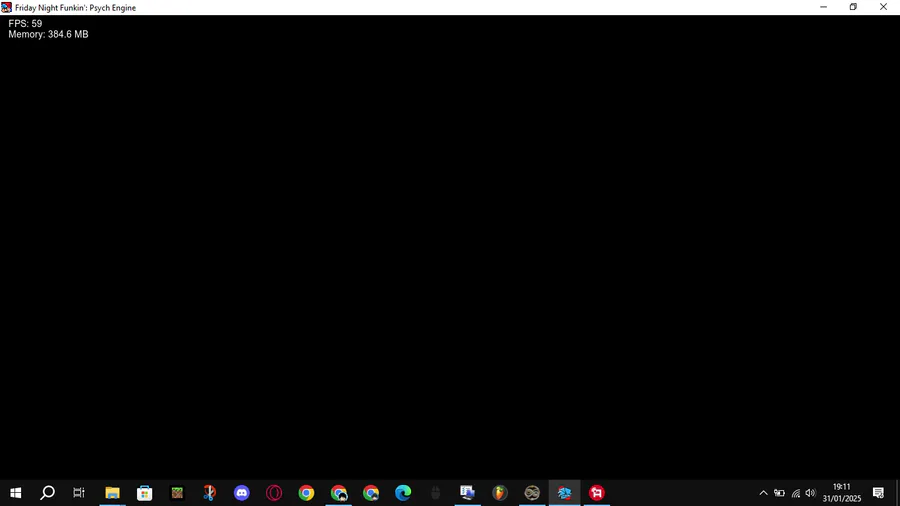Click the 'FPS: 59' counter text
This screenshot has height=506, width=900.
pyautogui.click(x=25, y=24)
